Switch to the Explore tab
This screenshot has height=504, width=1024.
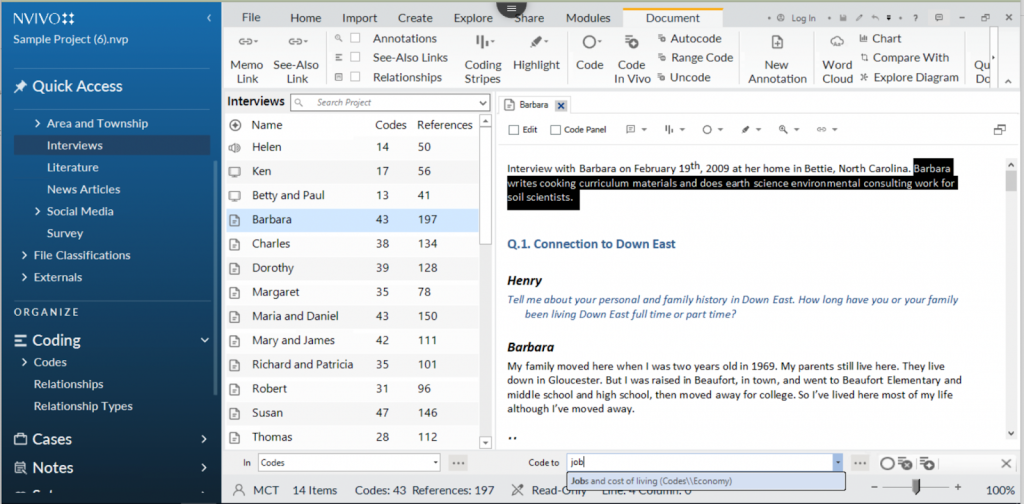pyautogui.click(x=473, y=18)
